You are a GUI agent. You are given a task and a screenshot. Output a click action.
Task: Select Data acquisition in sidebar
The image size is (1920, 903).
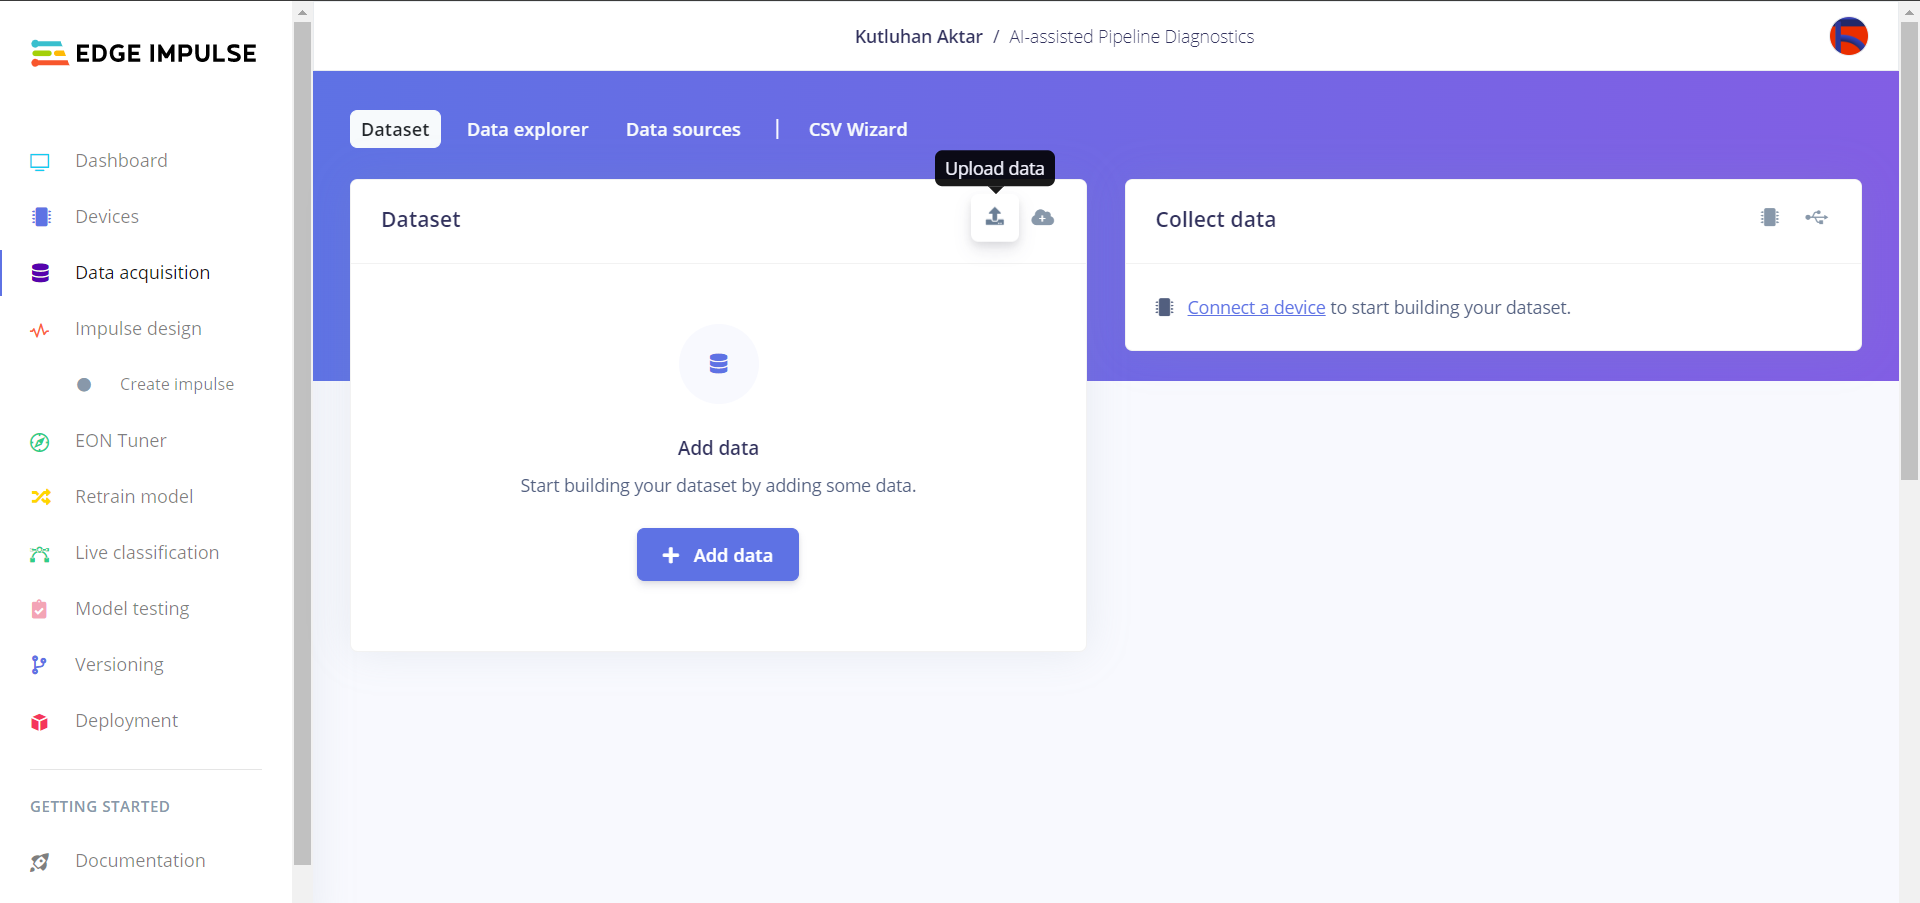(x=143, y=273)
